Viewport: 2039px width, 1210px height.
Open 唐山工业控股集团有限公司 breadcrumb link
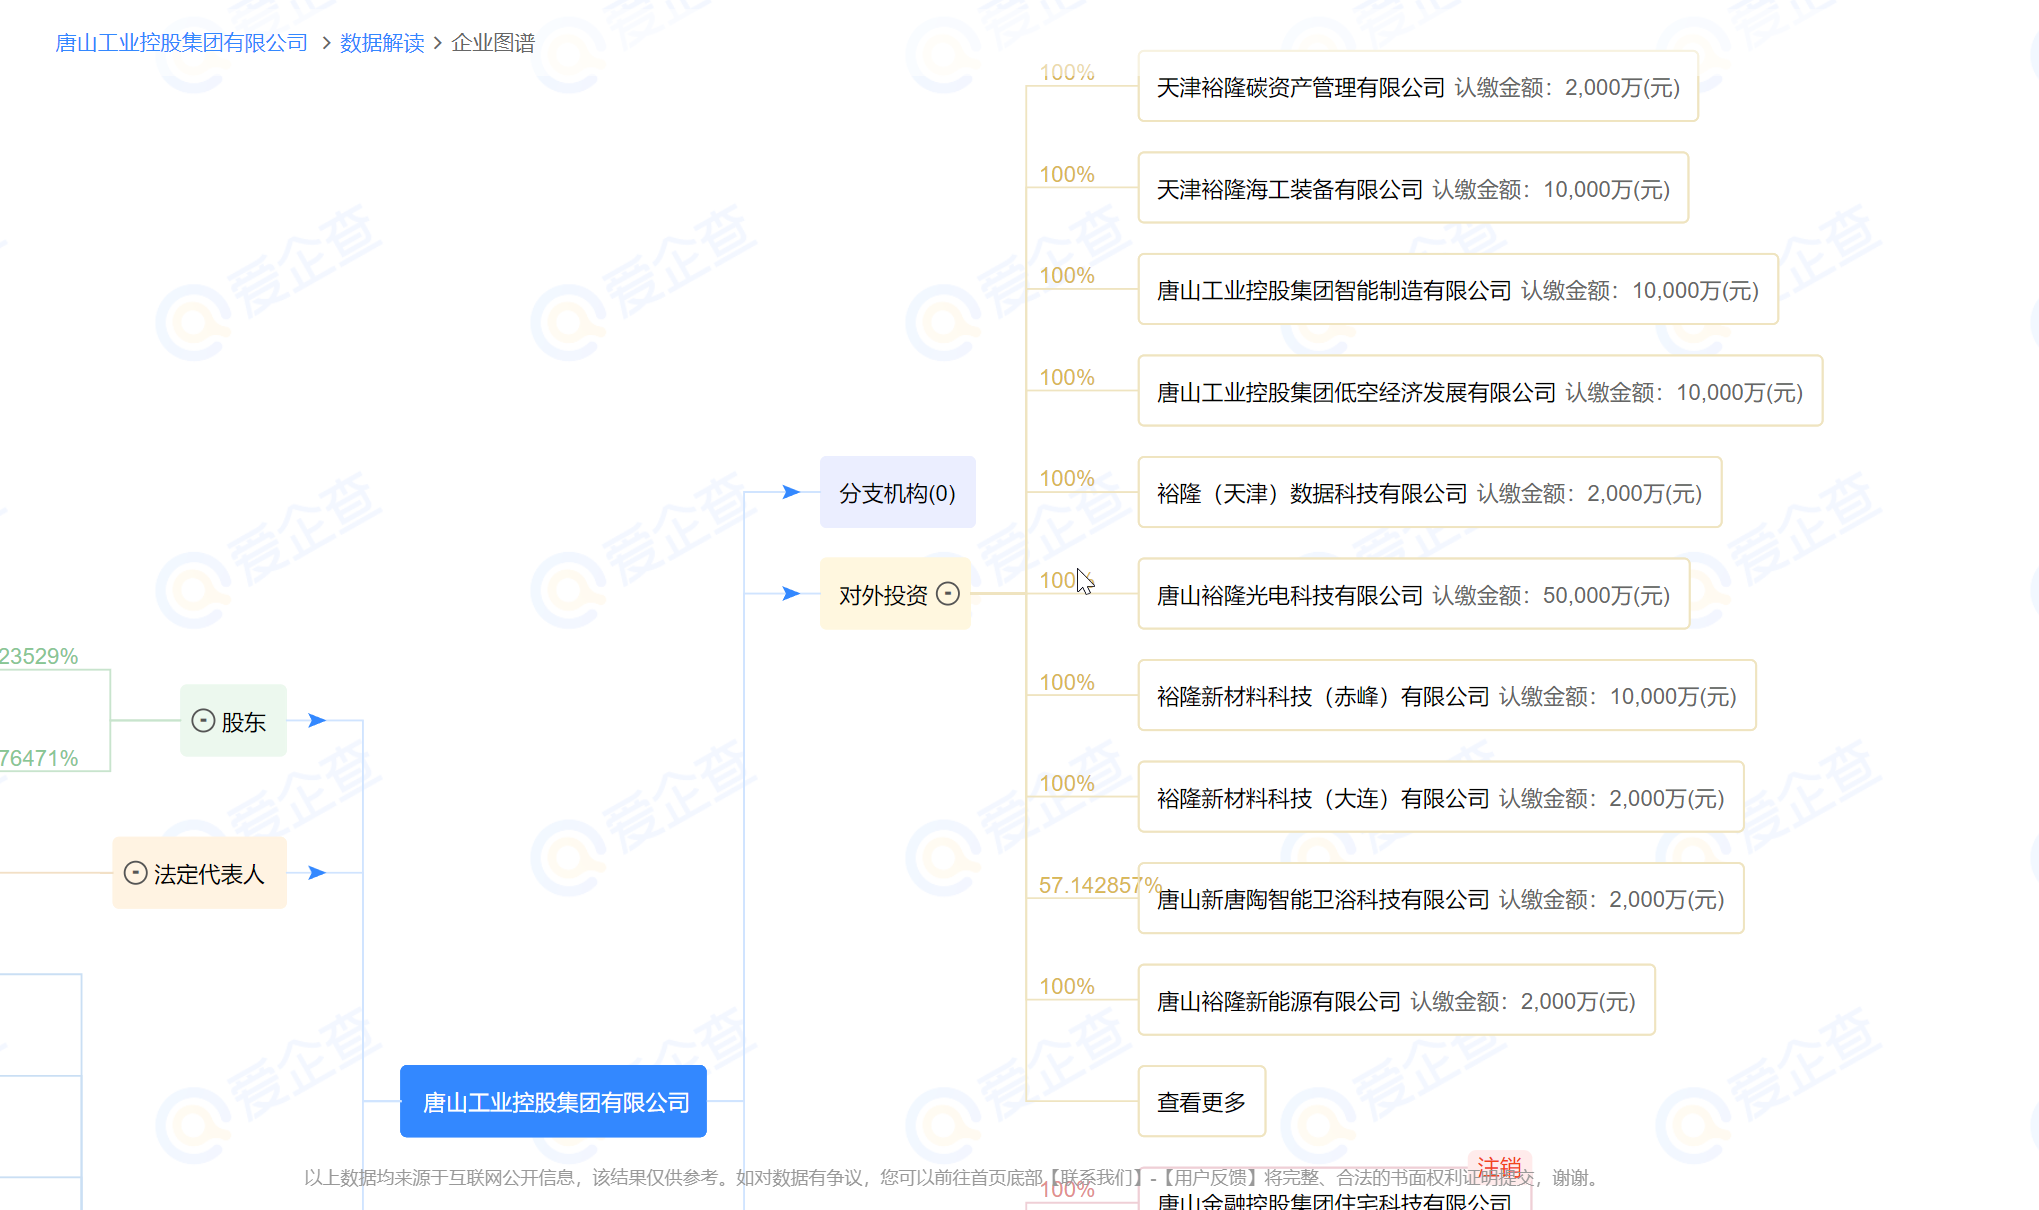181,43
